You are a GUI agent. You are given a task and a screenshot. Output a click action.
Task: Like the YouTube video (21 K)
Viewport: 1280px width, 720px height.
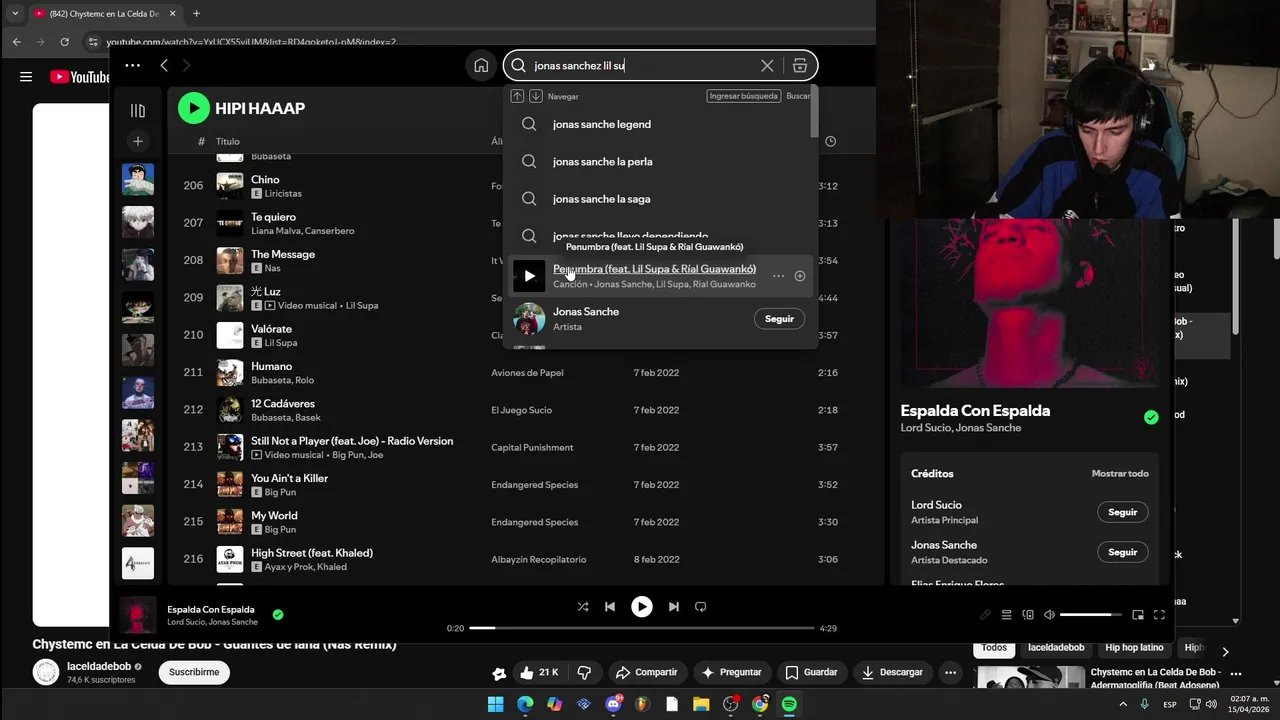(x=540, y=672)
